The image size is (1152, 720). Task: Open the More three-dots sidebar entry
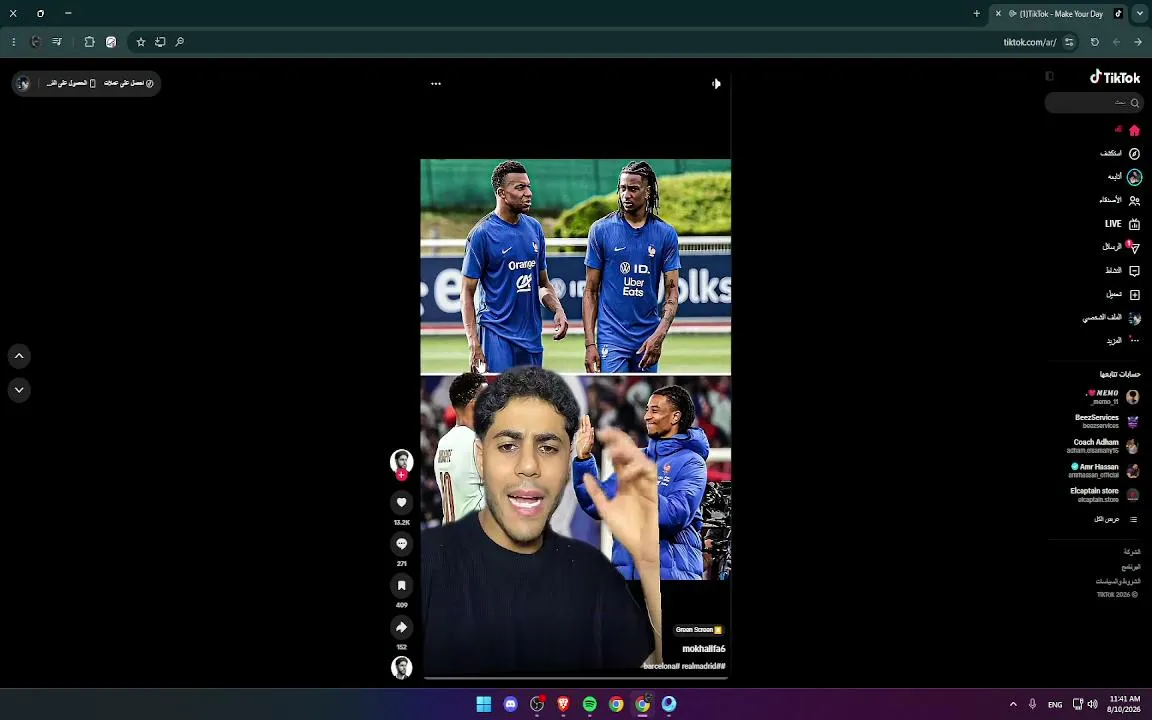coord(1123,341)
